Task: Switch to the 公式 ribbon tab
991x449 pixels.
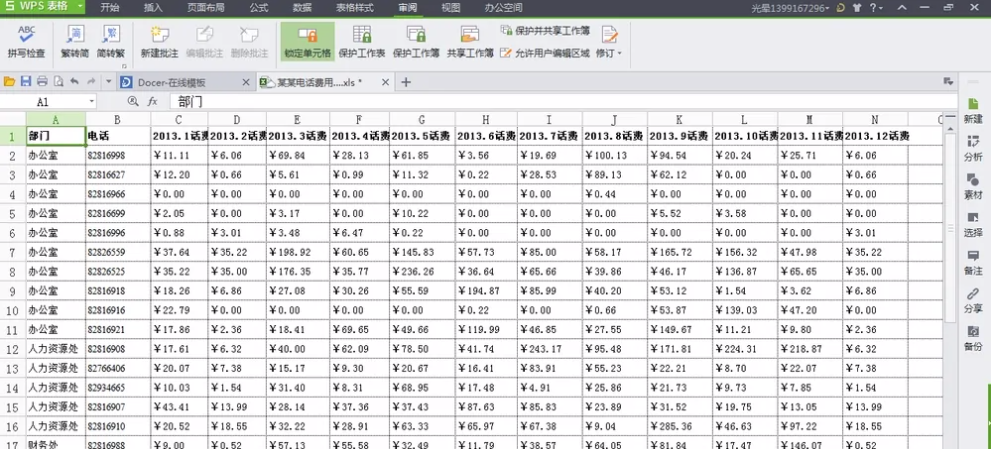Action: [x=258, y=8]
